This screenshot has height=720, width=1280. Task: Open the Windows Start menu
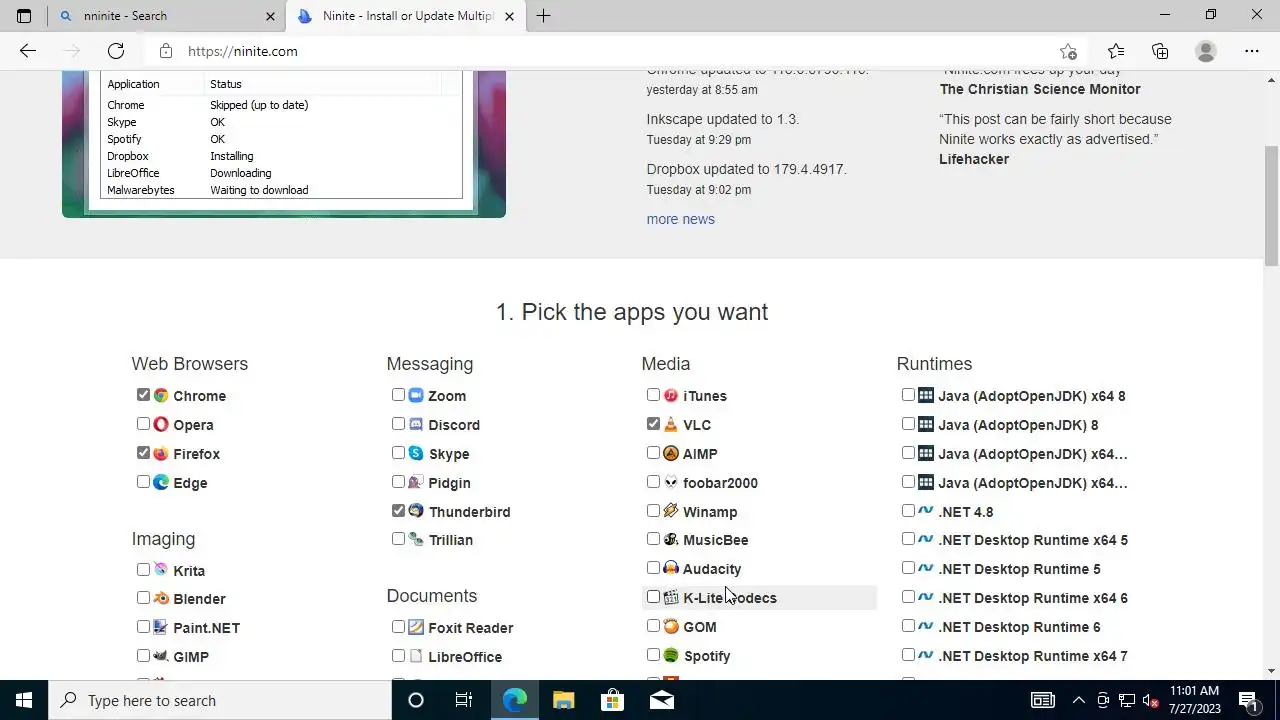(24, 700)
